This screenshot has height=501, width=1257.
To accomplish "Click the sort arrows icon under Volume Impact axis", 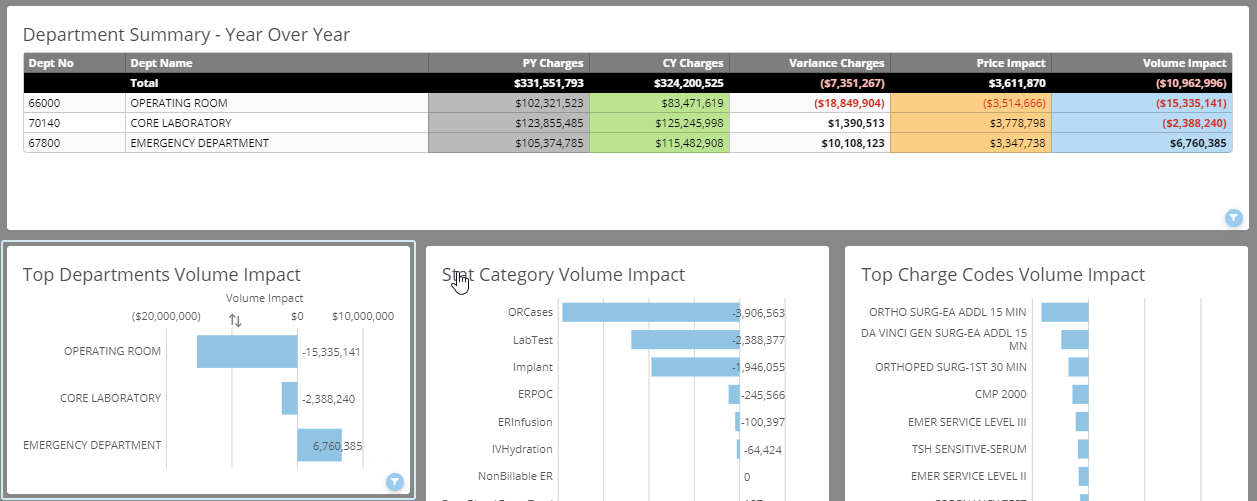I will pyautogui.click(x=235, y=320).
